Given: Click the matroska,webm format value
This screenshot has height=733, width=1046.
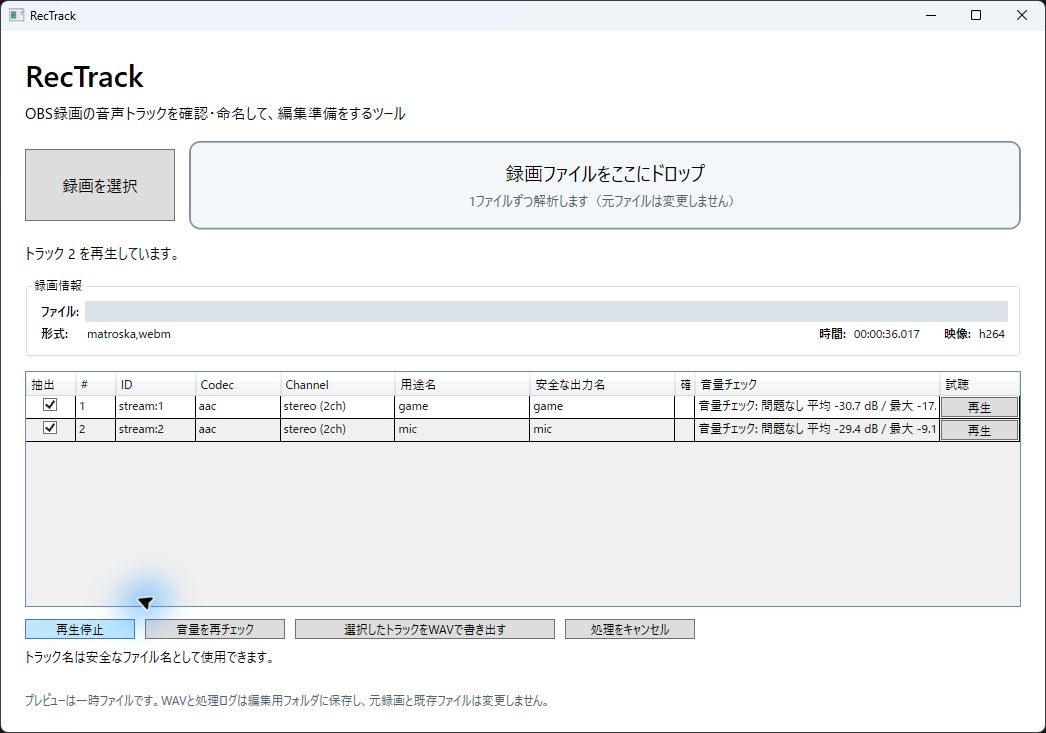Looking at the screenshot, I should point(129,334).
